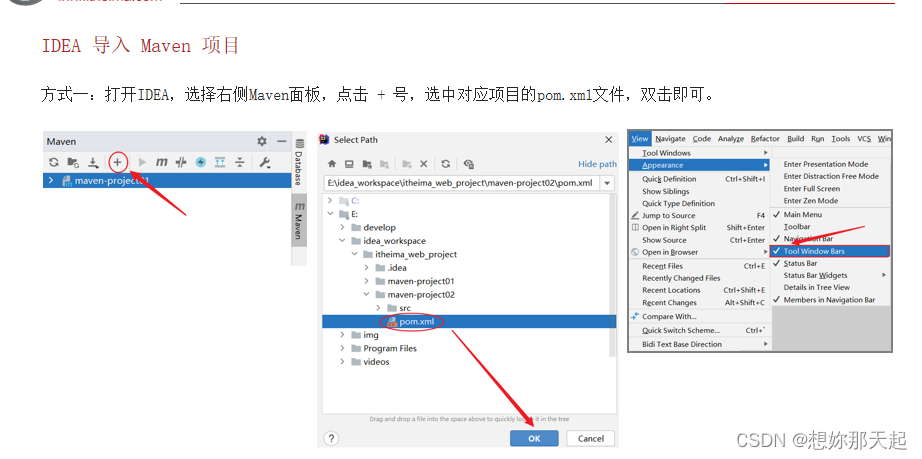The width and height of the screenshot is (922, 459).
Task: Toggle Details in Tree View option
Action: [x=830, y=287]
